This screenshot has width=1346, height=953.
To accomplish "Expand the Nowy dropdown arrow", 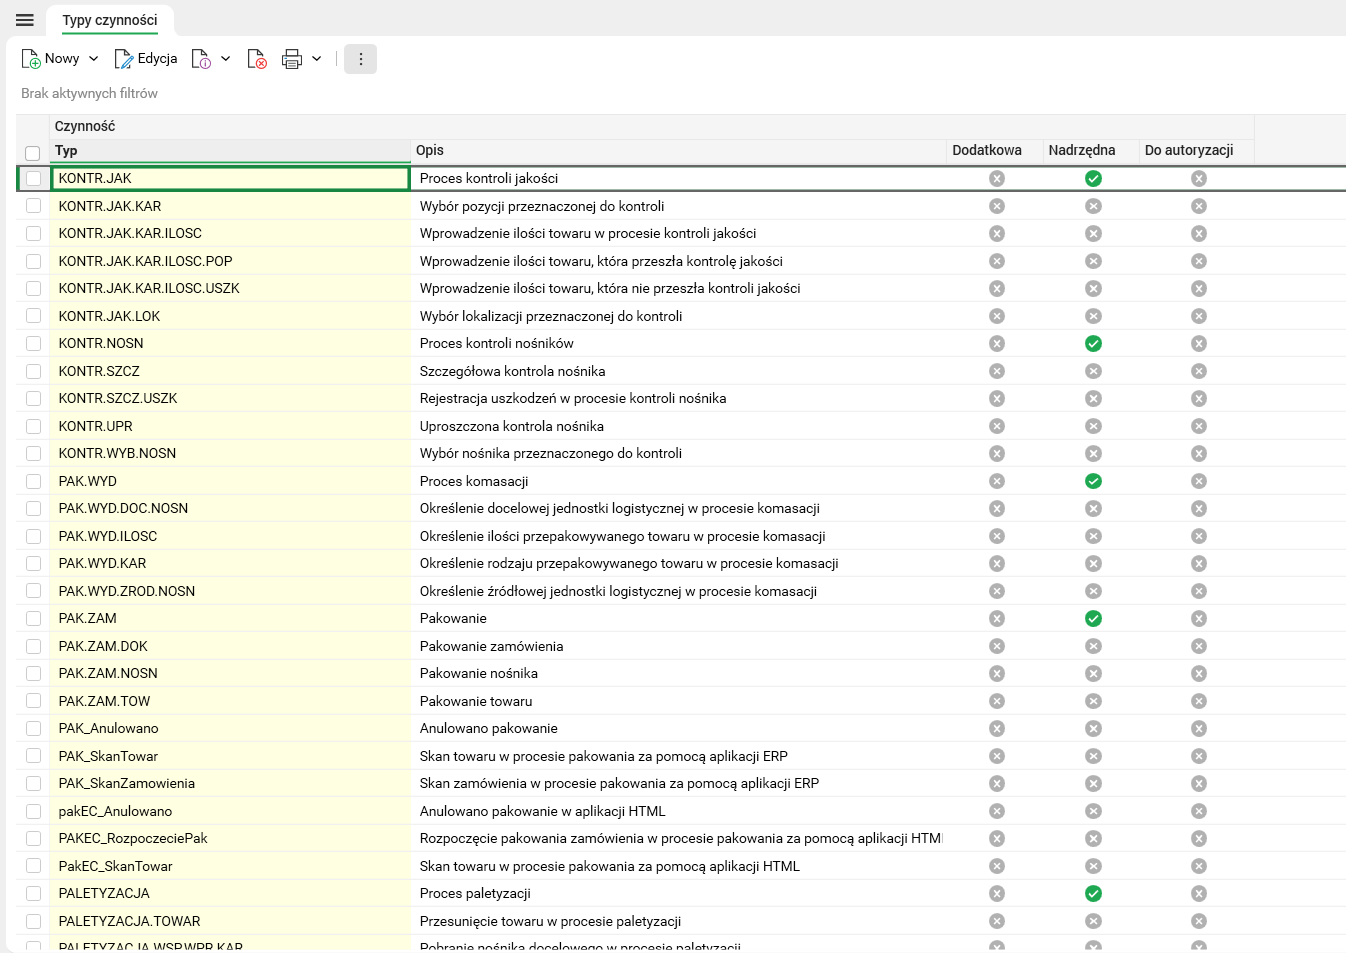I will click(94, 59).
